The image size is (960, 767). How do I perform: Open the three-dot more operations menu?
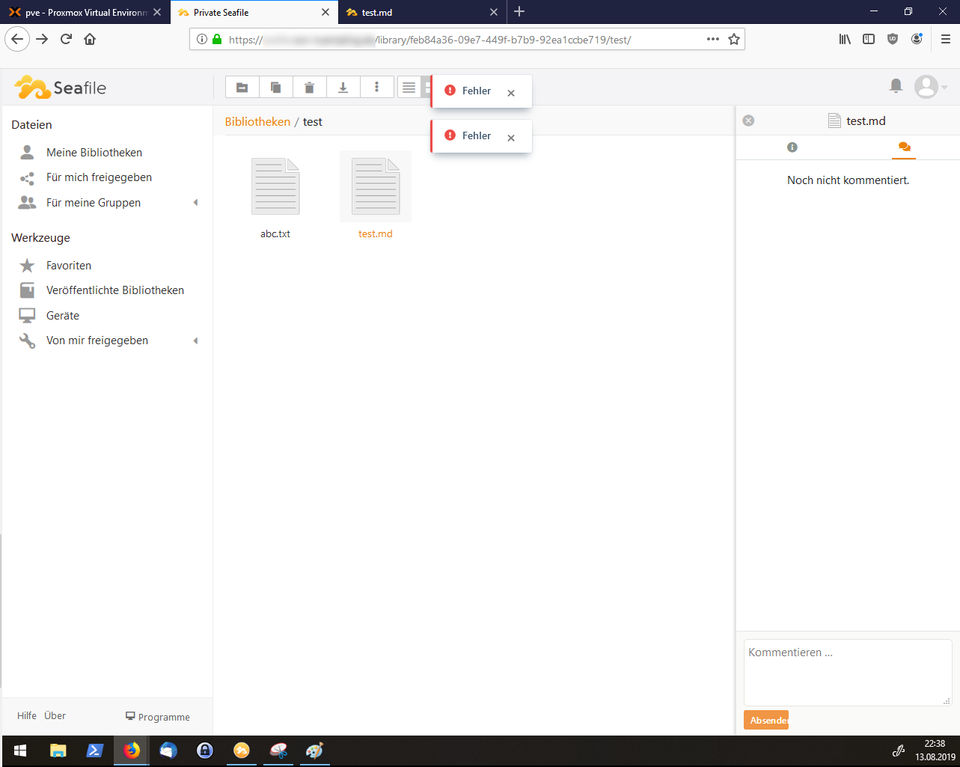point(377,88)
